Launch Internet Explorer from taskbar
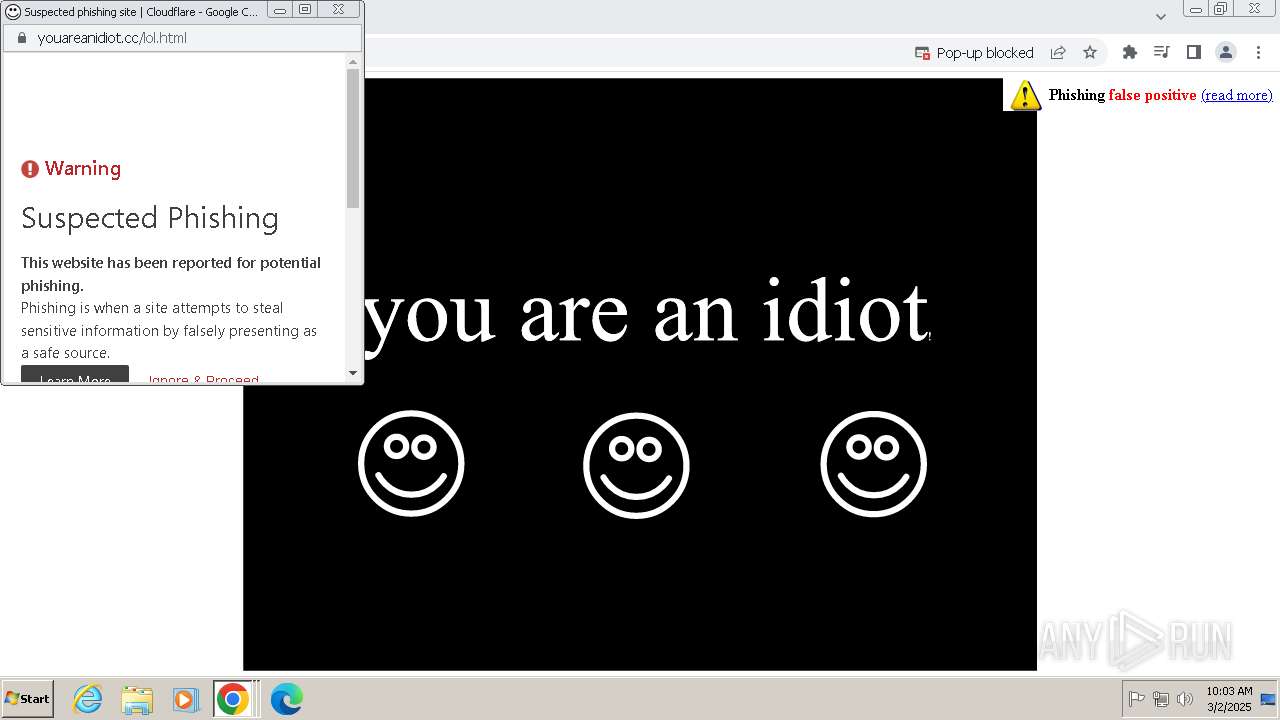Viewport: 1280px width, 720px height. (88, 699)
